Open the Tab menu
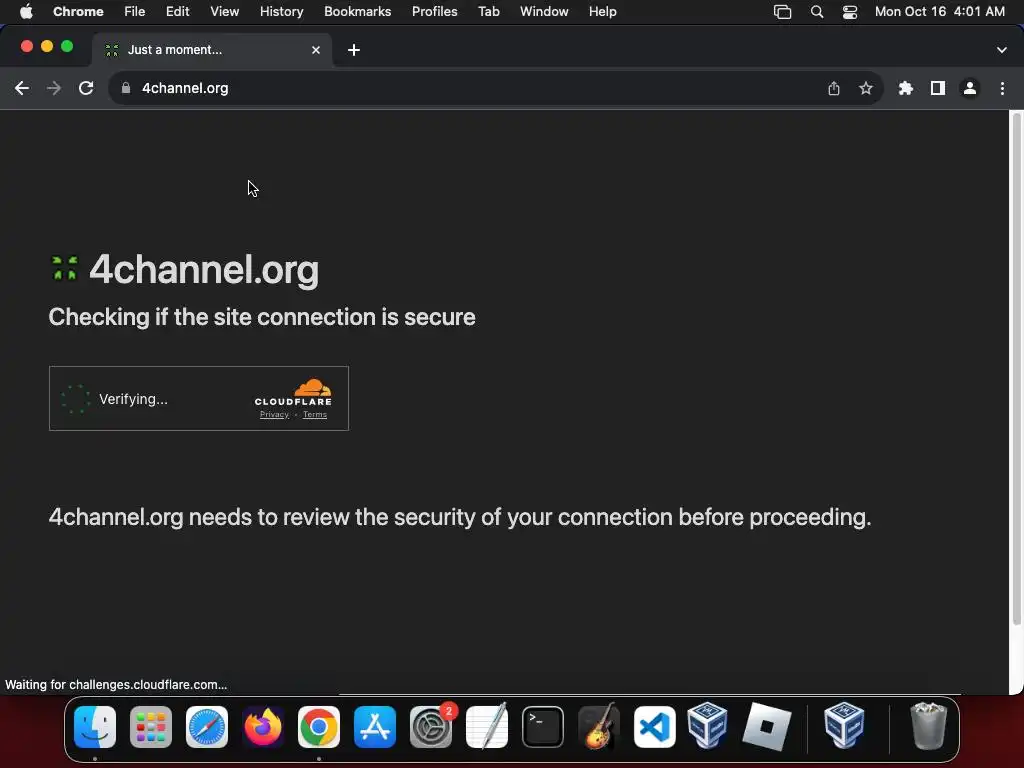 pyautogui.click(x=488, y=12)
